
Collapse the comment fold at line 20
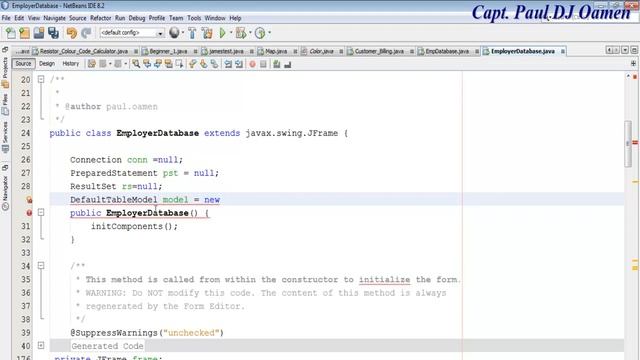pyautogui.click(x=41, y=79)
